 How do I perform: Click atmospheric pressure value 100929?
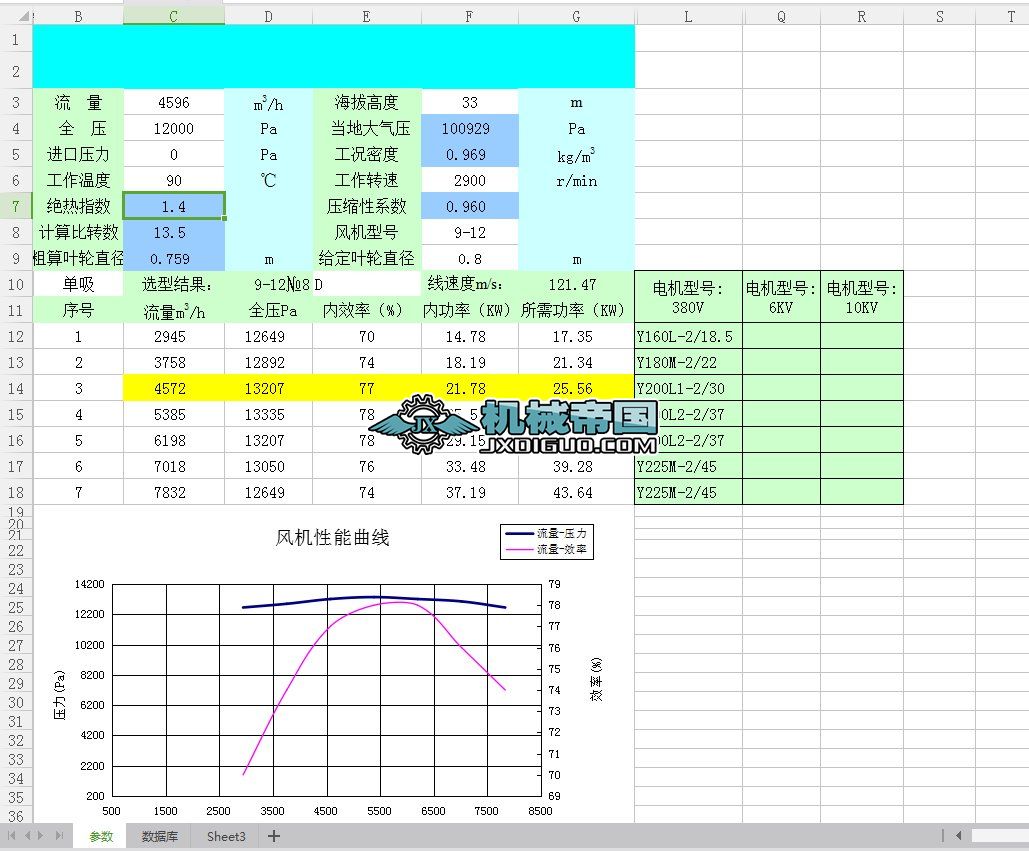tap(470, 129)
